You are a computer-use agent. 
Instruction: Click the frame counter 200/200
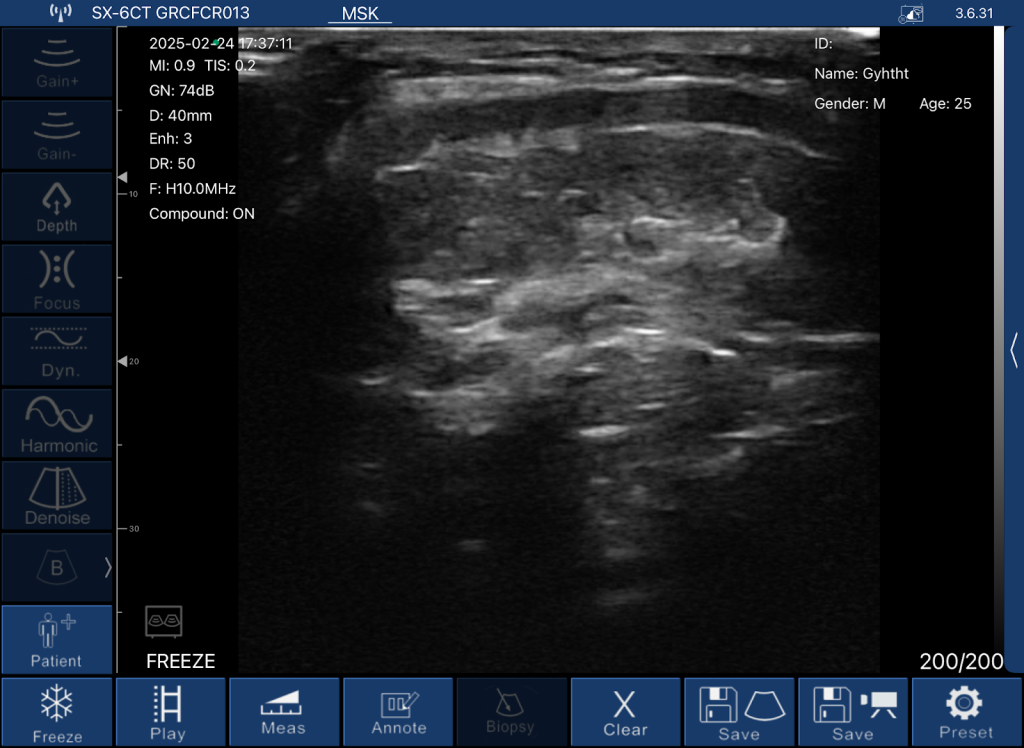(x=961, y=662)
